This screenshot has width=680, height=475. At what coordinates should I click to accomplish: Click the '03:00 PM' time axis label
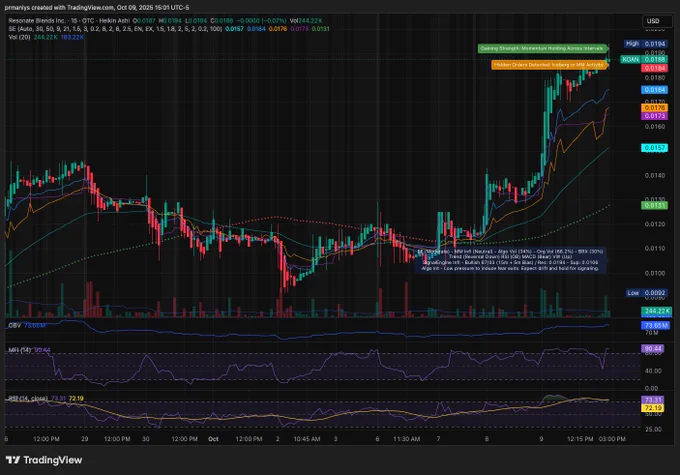click(612, 439)
